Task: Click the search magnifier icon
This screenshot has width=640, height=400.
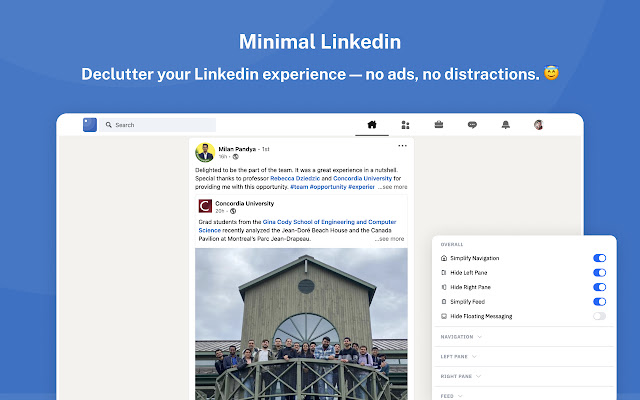Action: point(109,125)
